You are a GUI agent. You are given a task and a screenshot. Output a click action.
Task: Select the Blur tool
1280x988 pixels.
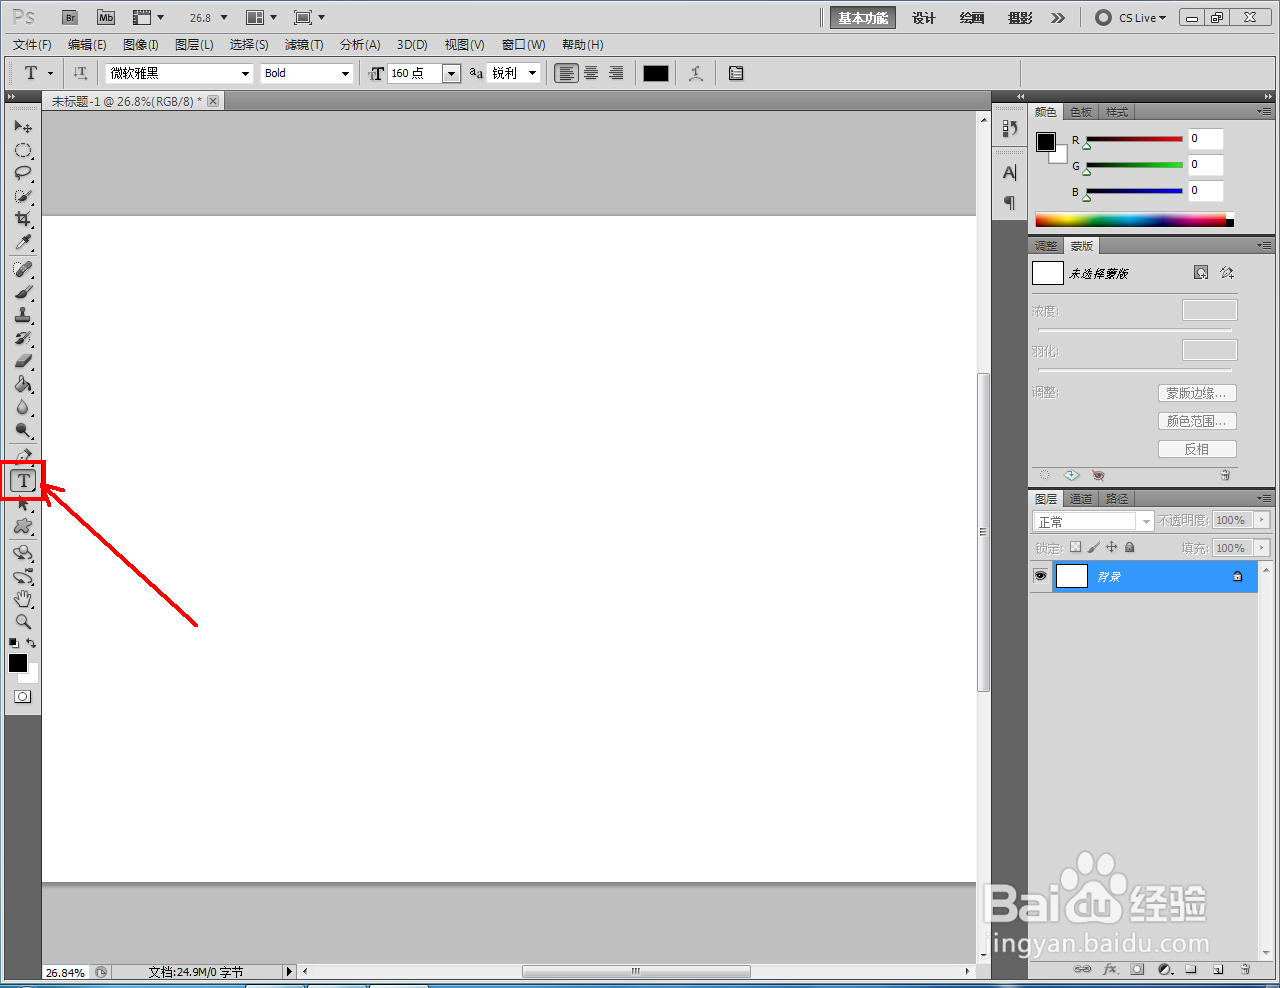23,407
